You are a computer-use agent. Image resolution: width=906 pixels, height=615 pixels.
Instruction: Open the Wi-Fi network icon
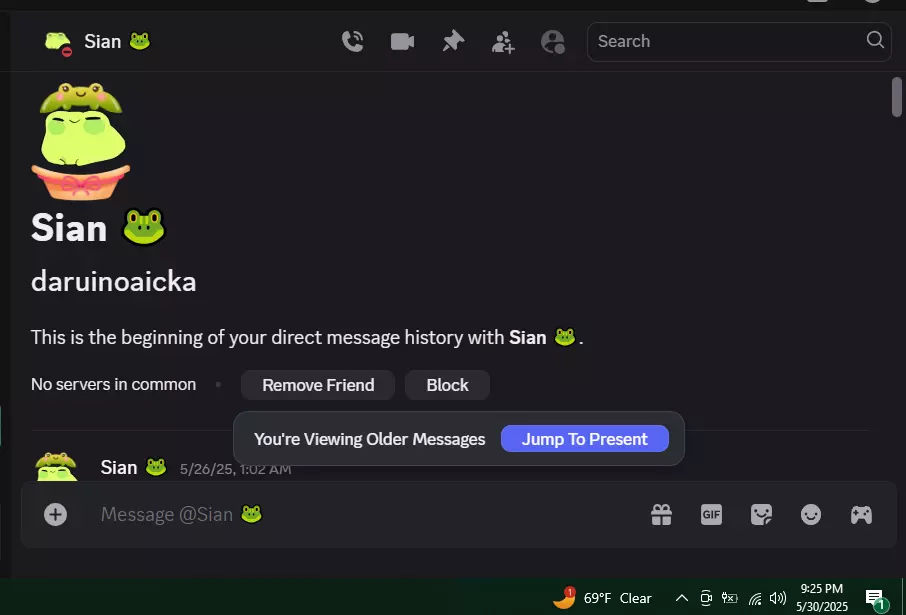(755, 598)
